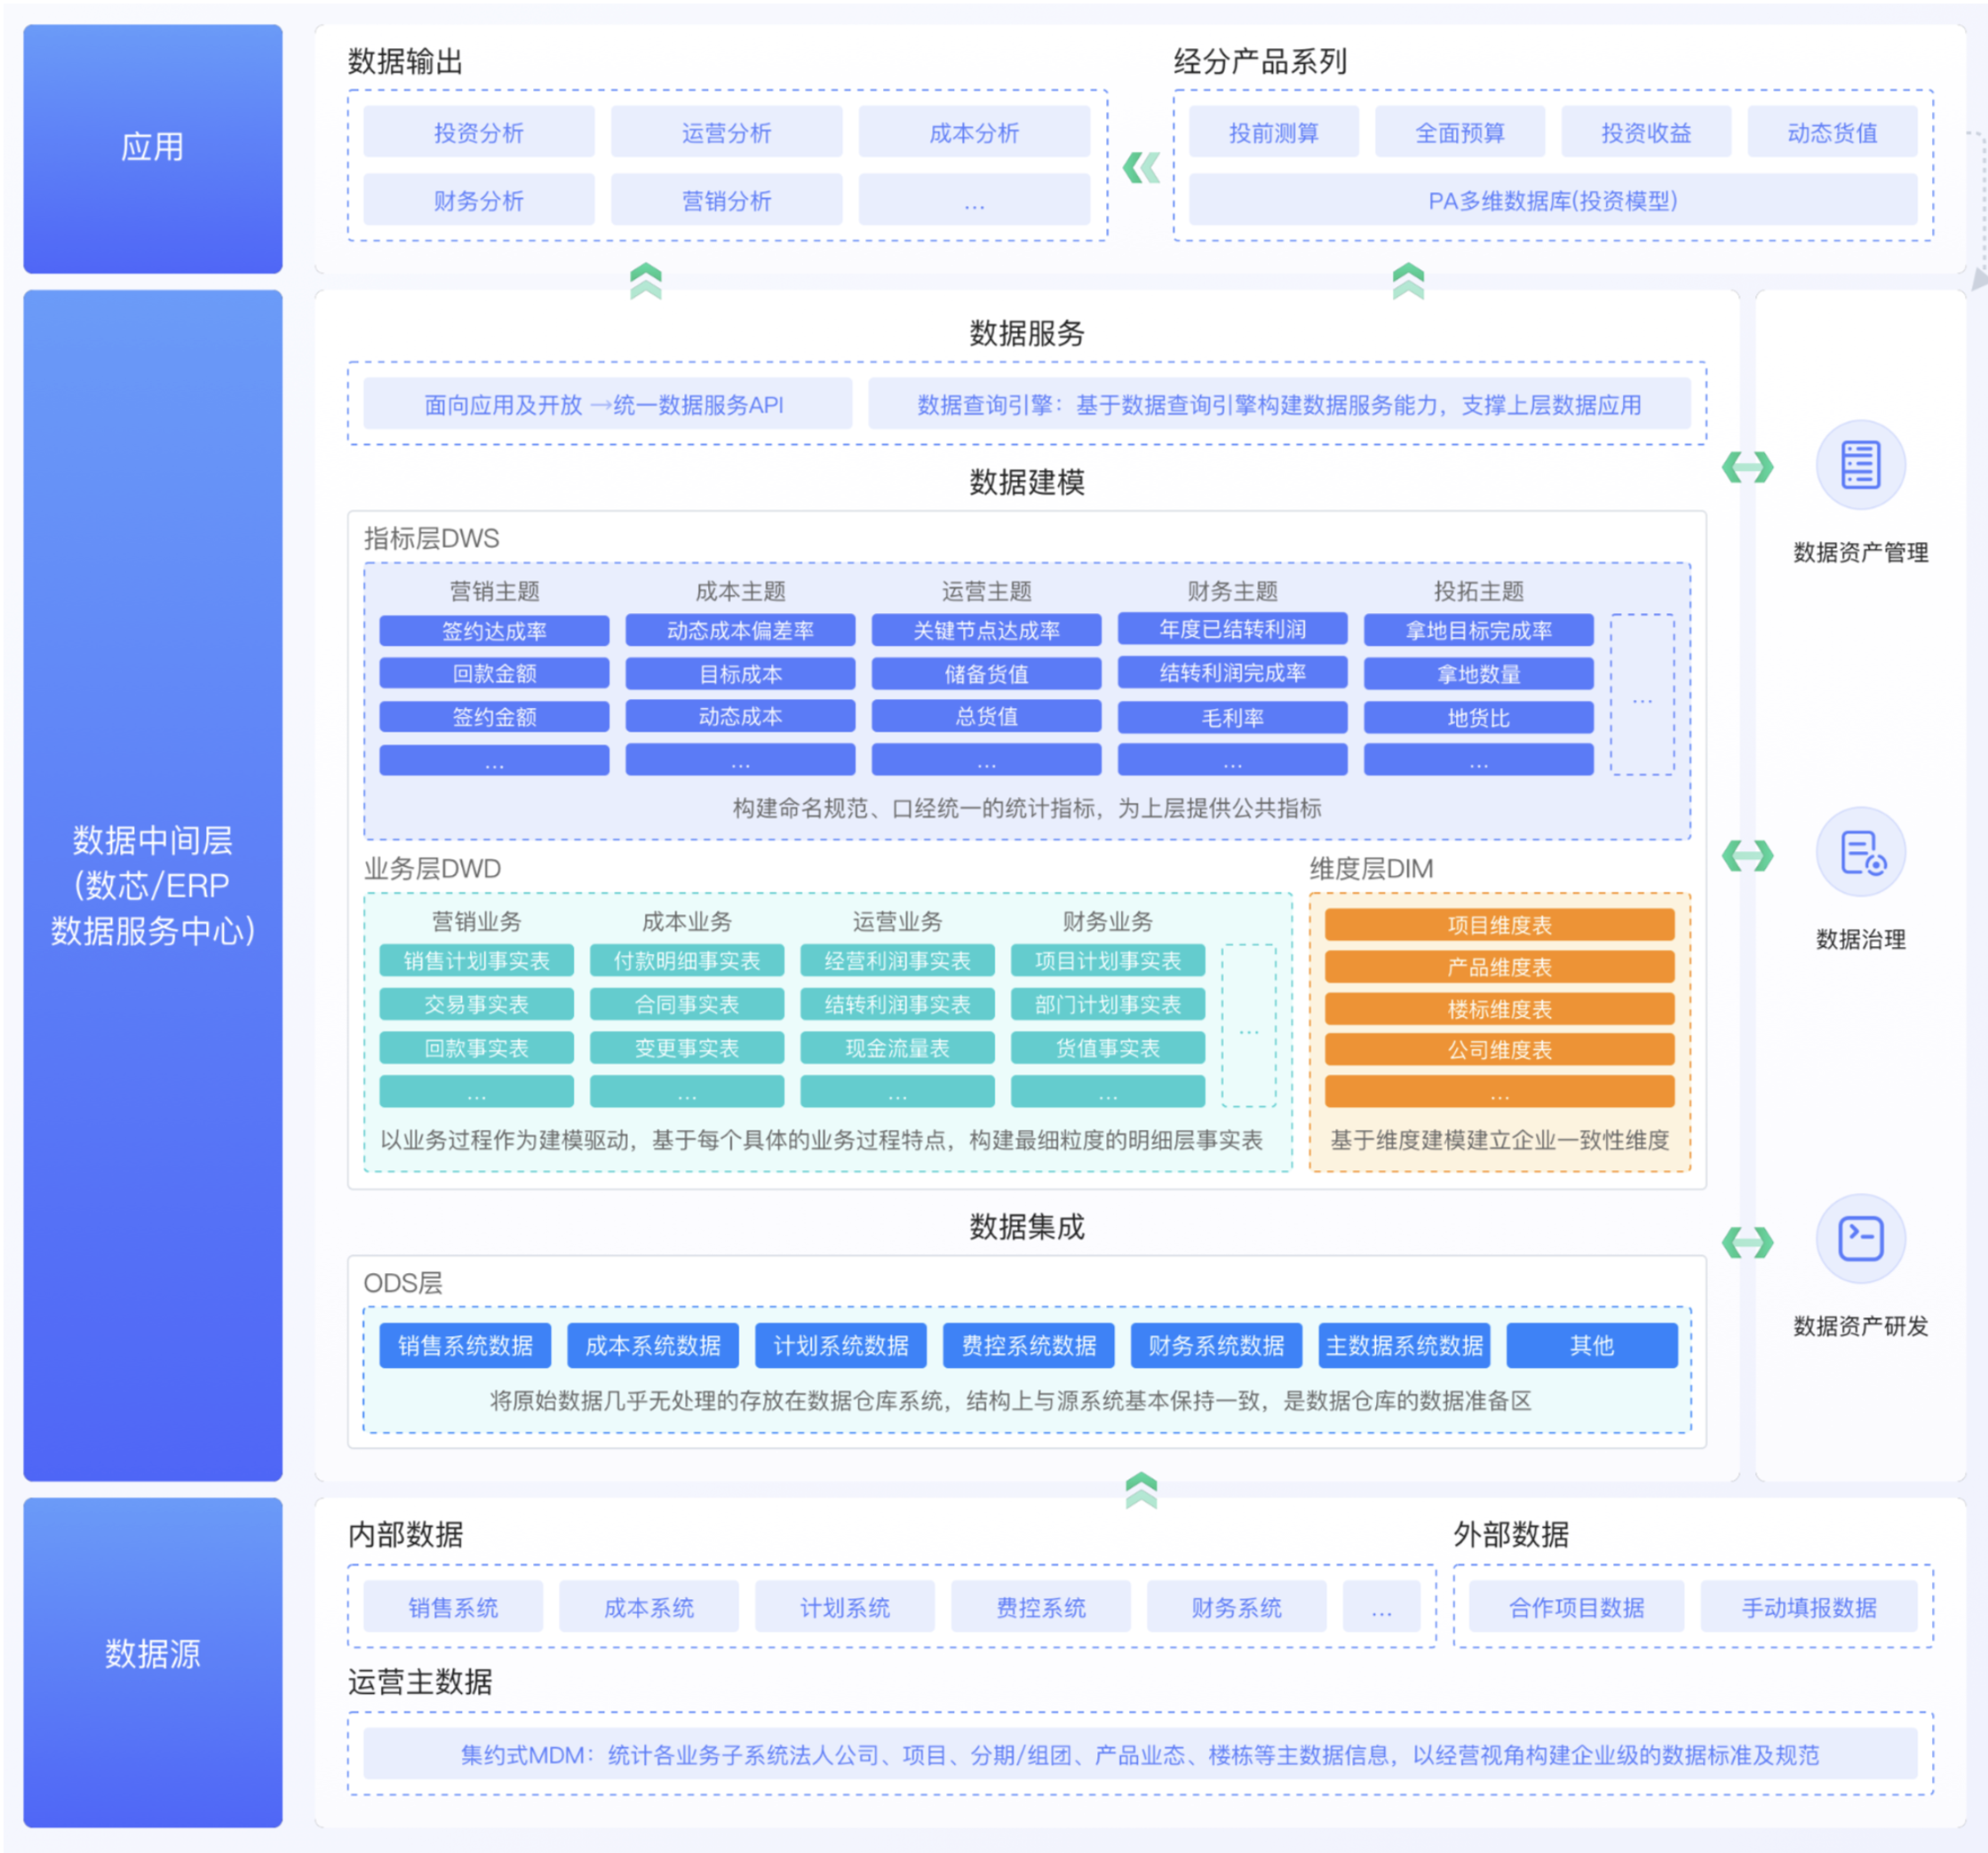
Task: Click the 营销分析 box
Action: tap(727, 200)
